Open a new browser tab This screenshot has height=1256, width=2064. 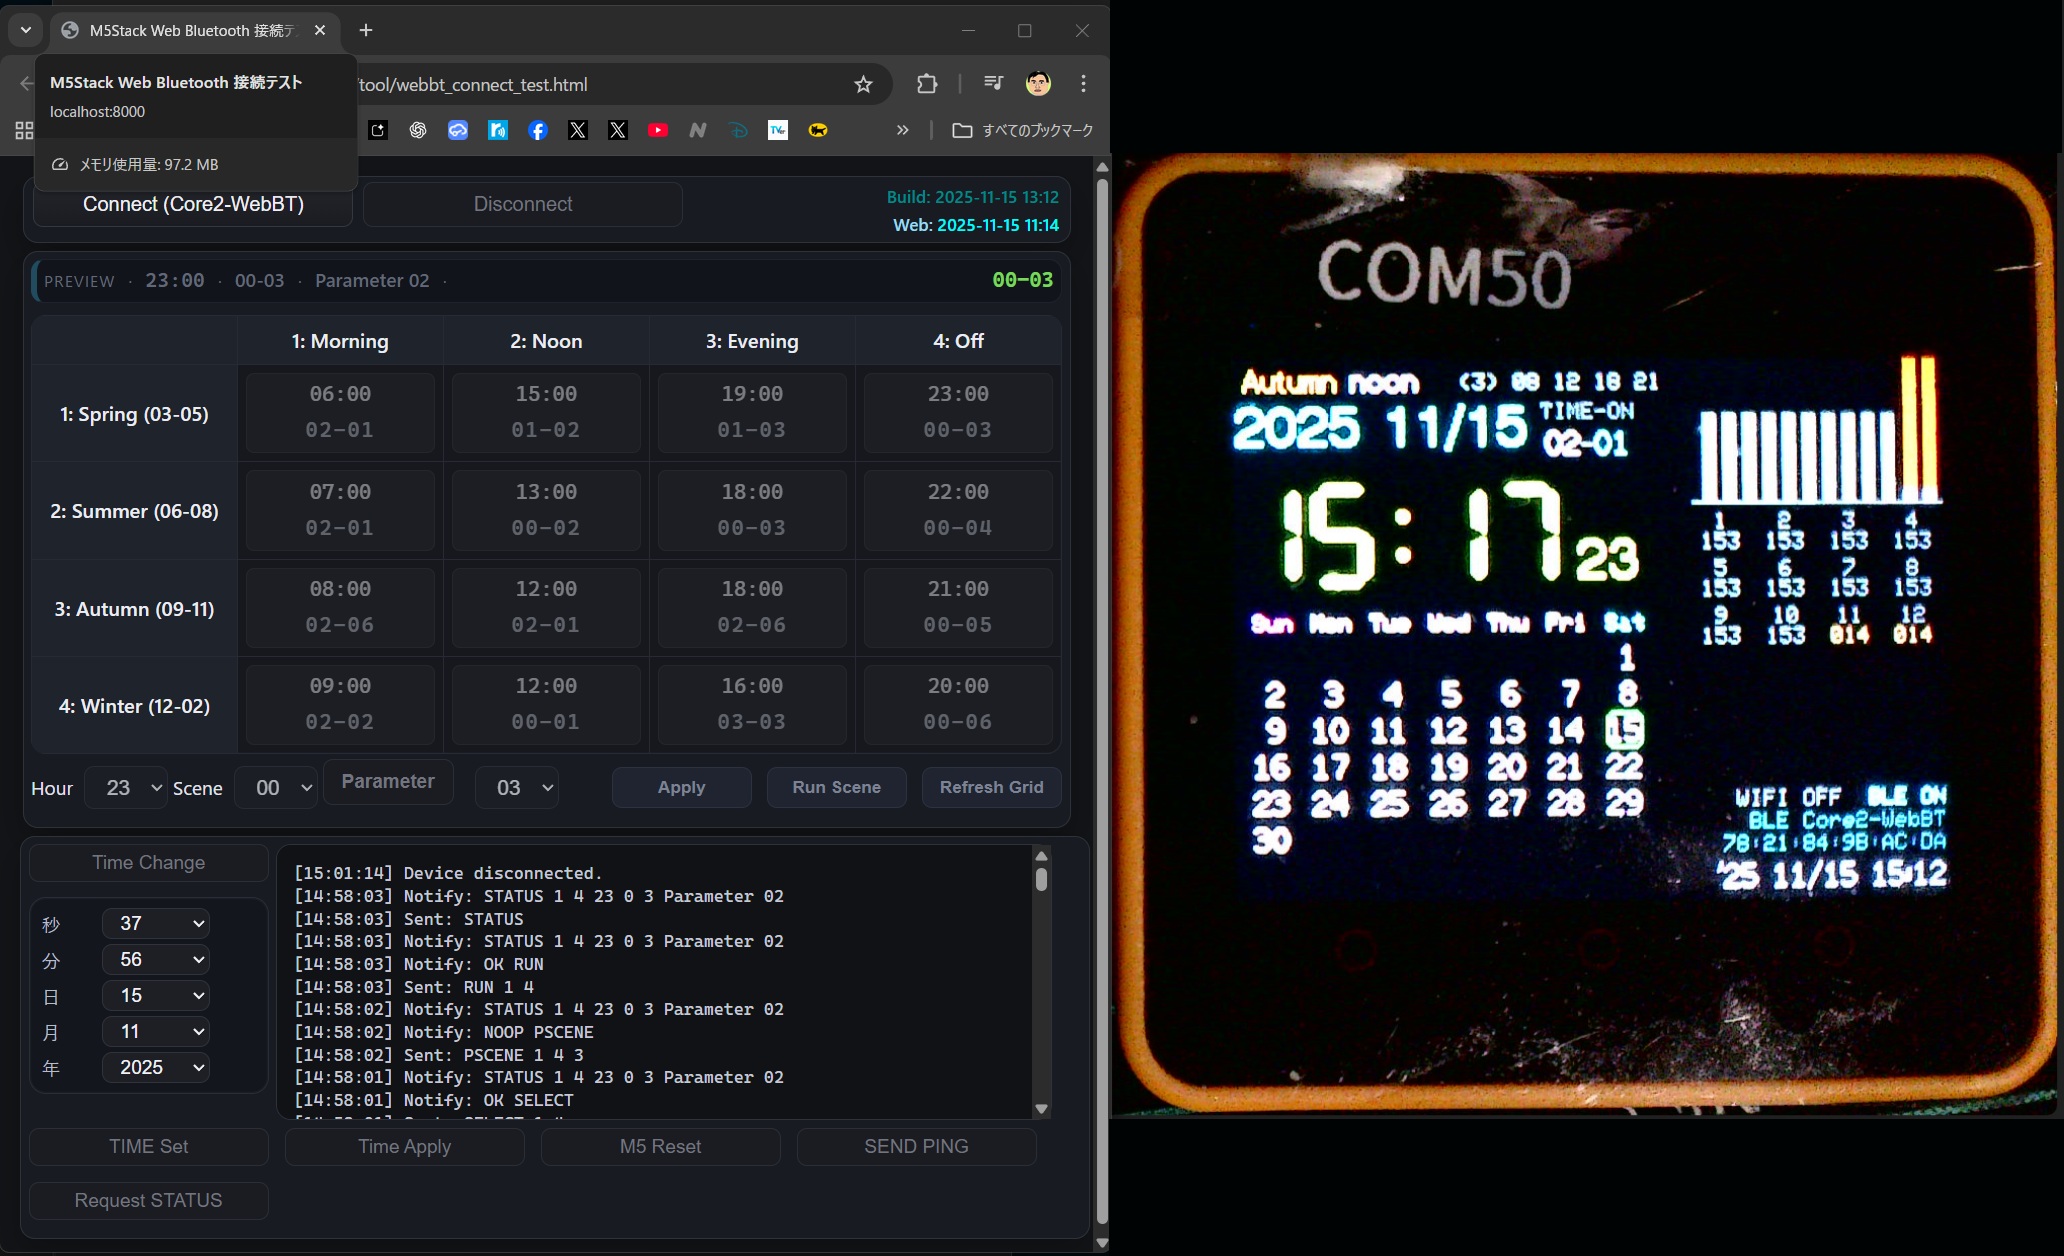coord(366,31)
